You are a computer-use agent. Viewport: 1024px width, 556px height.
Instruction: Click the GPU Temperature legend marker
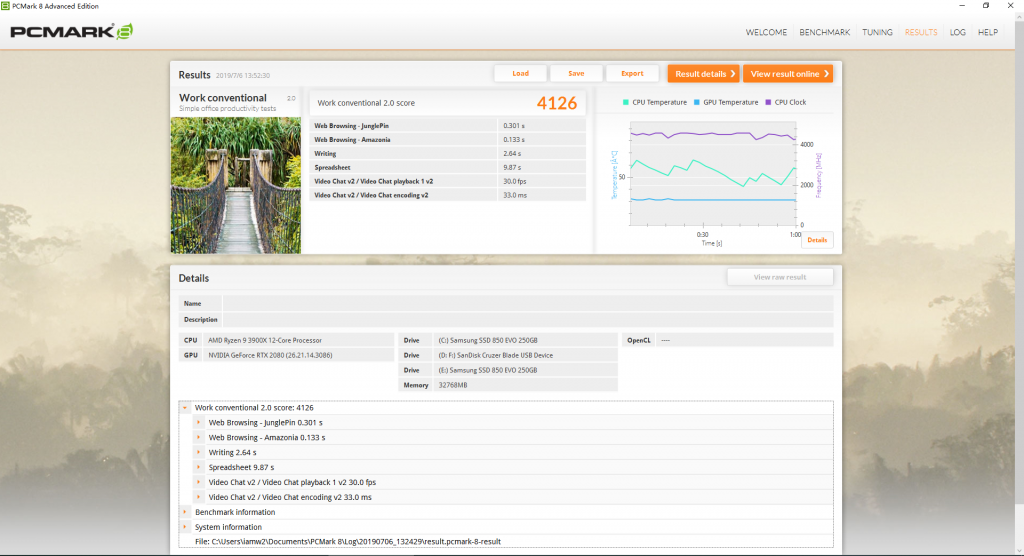(x=697, y=102)
